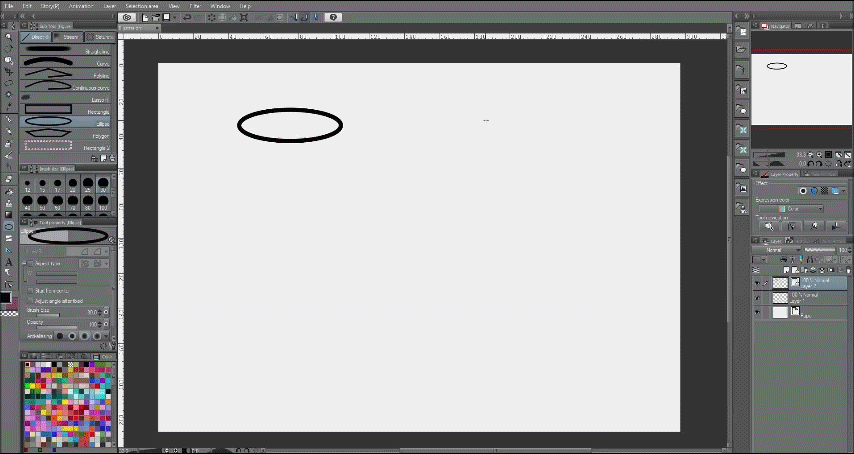This screenshot has height=454, width=854.
Task: Click the black main color swatch
Action: (x=5, y=298)
